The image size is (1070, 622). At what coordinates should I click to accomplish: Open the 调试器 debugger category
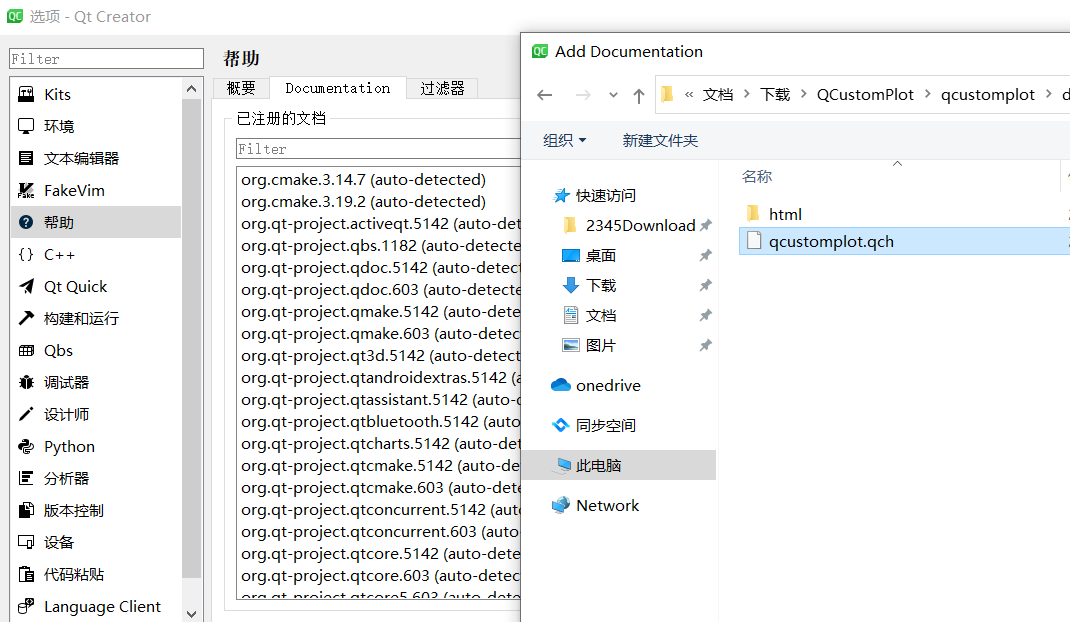pyautogui.click(x=96, y=383)
